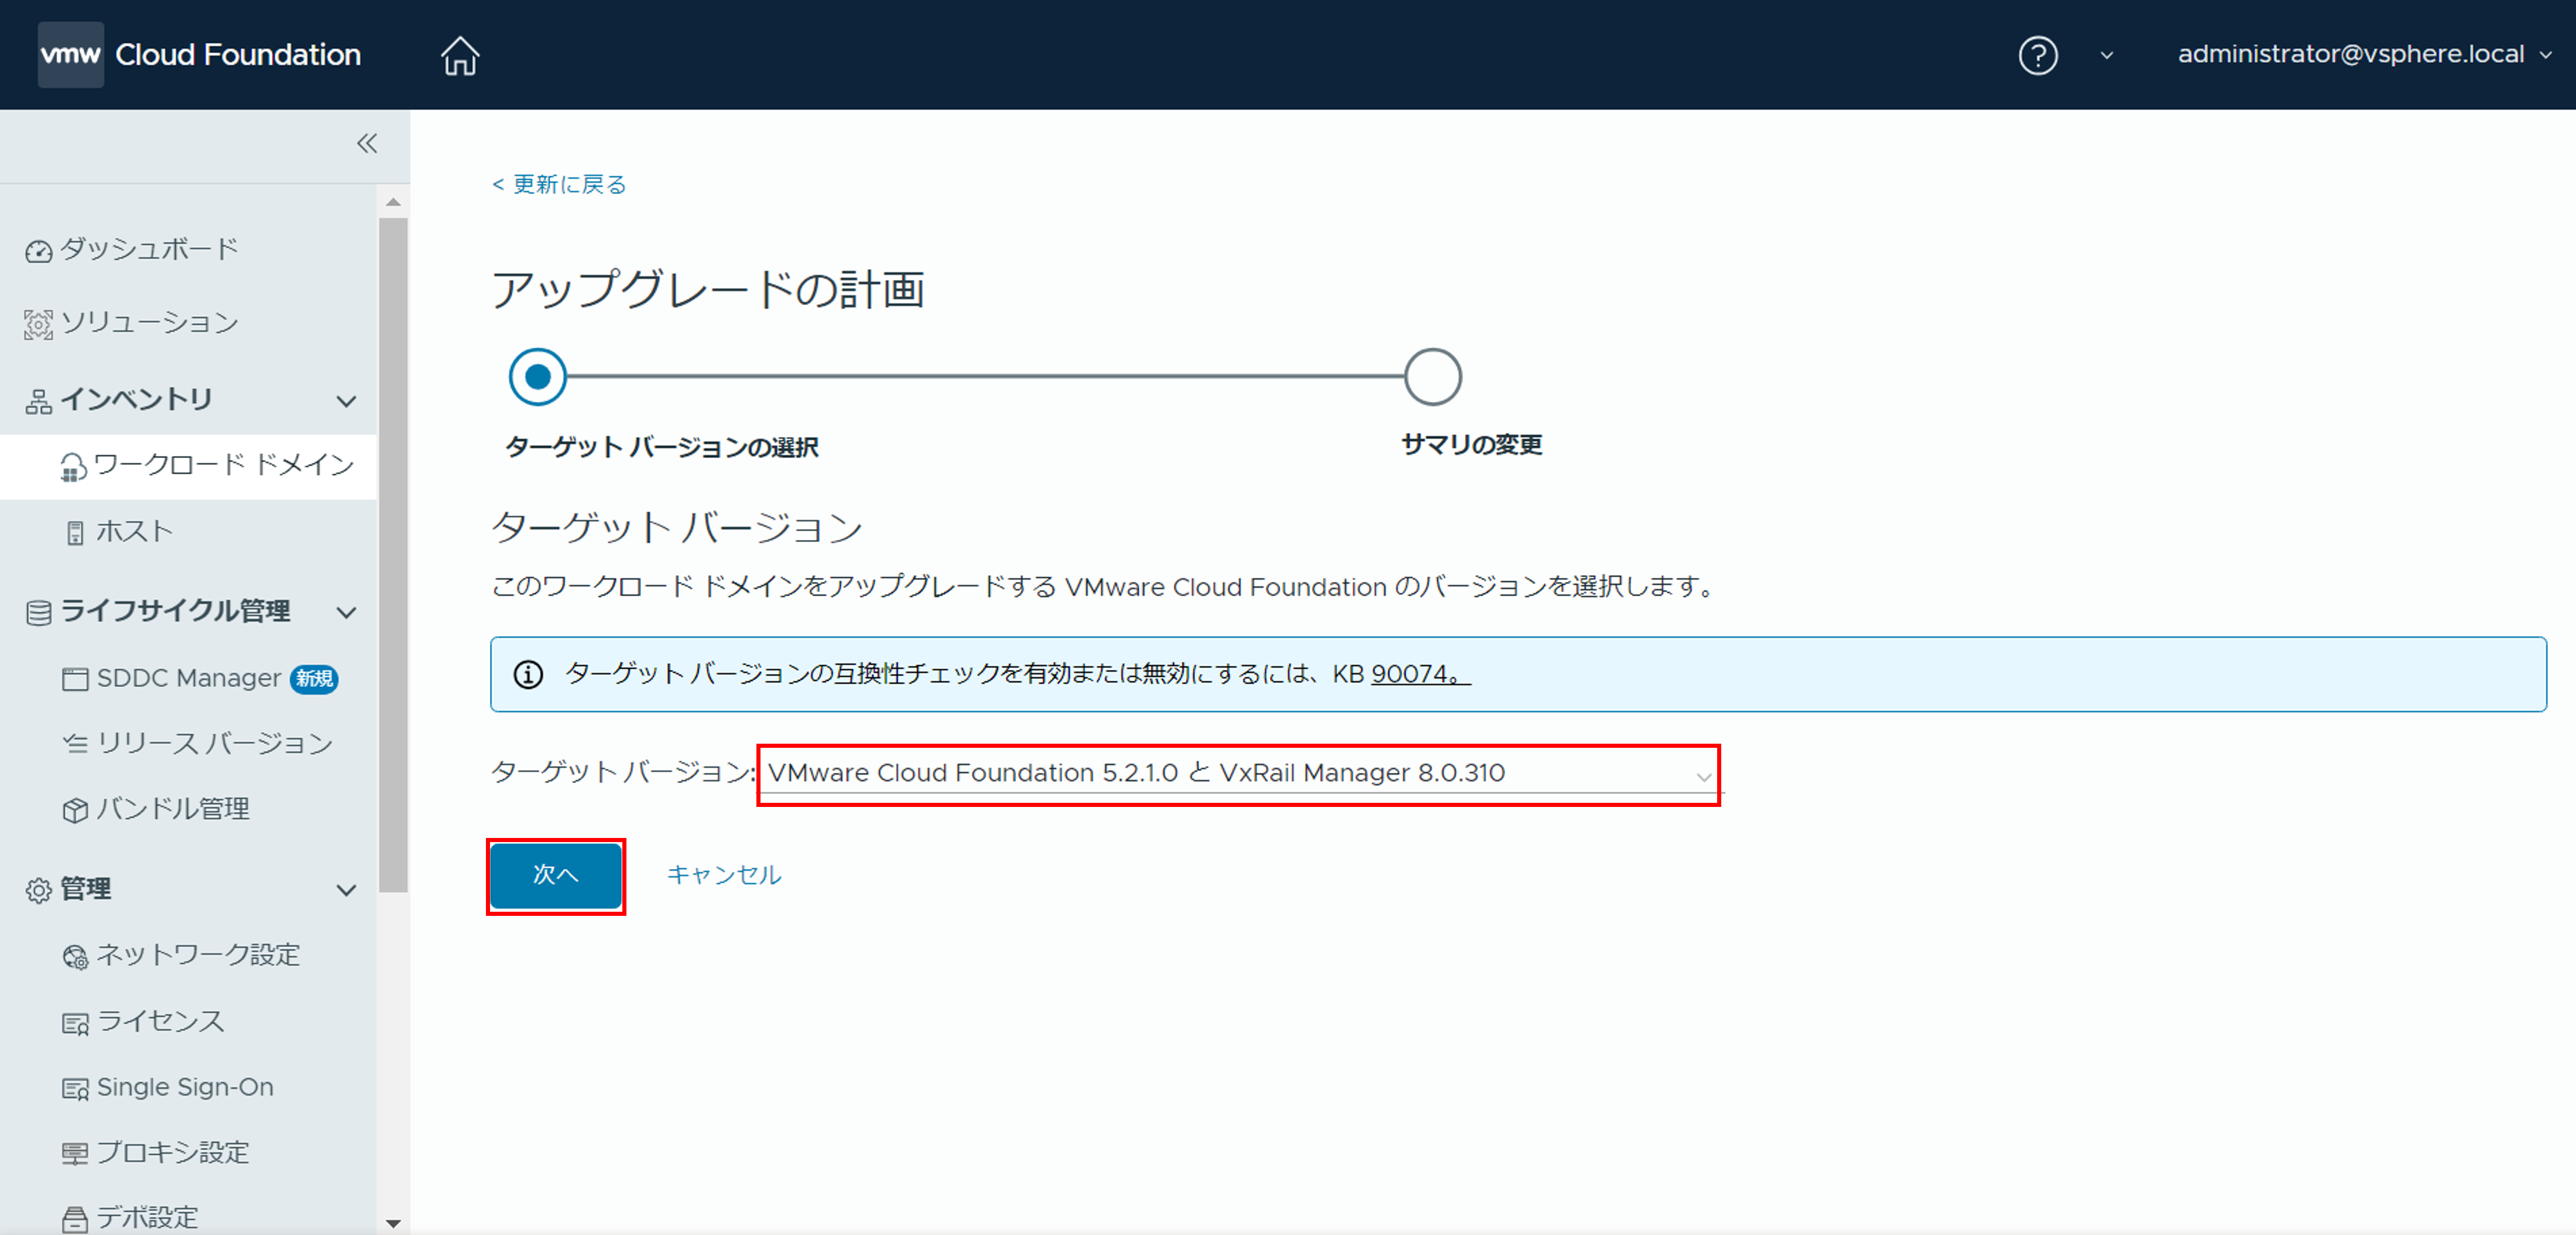The width and height of the screenshot is (2576, 1235).
Task: Click the プロキシ設定 icon
Action: [74, 1154]
